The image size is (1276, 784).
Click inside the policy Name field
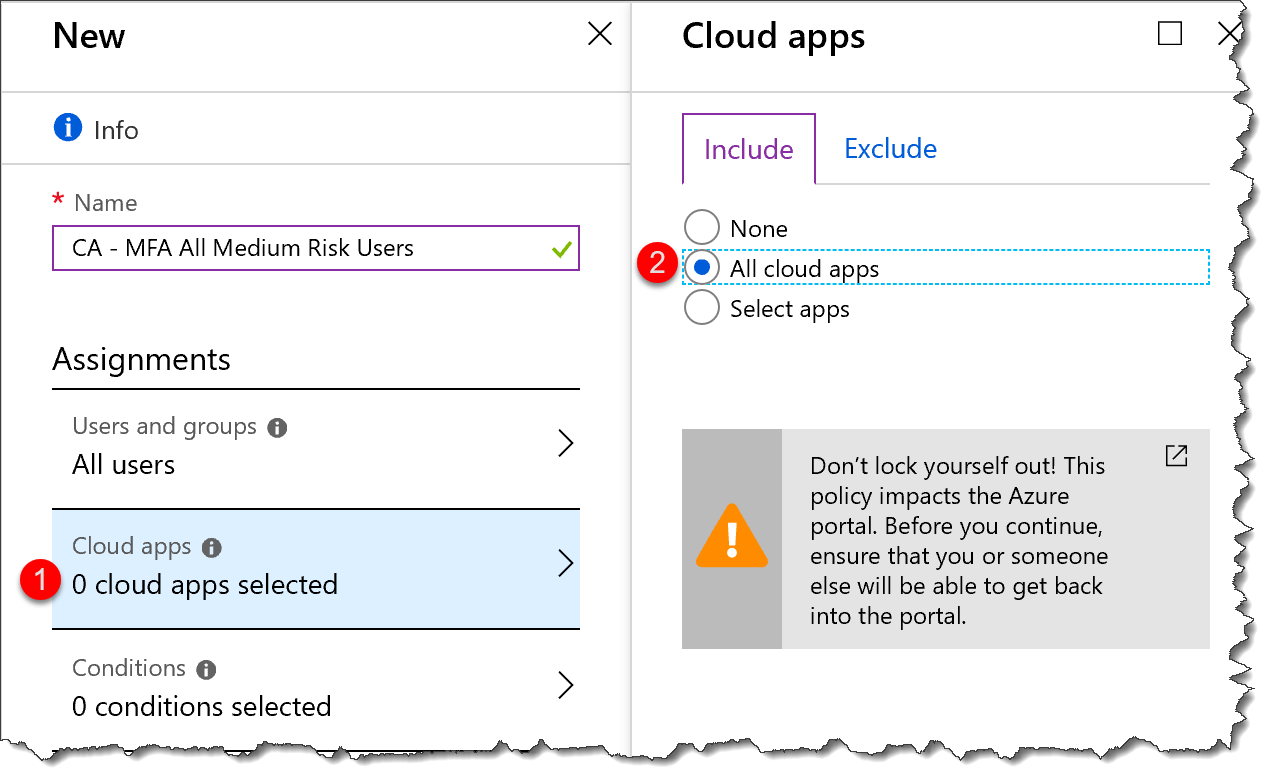click(x=300, y=248)
